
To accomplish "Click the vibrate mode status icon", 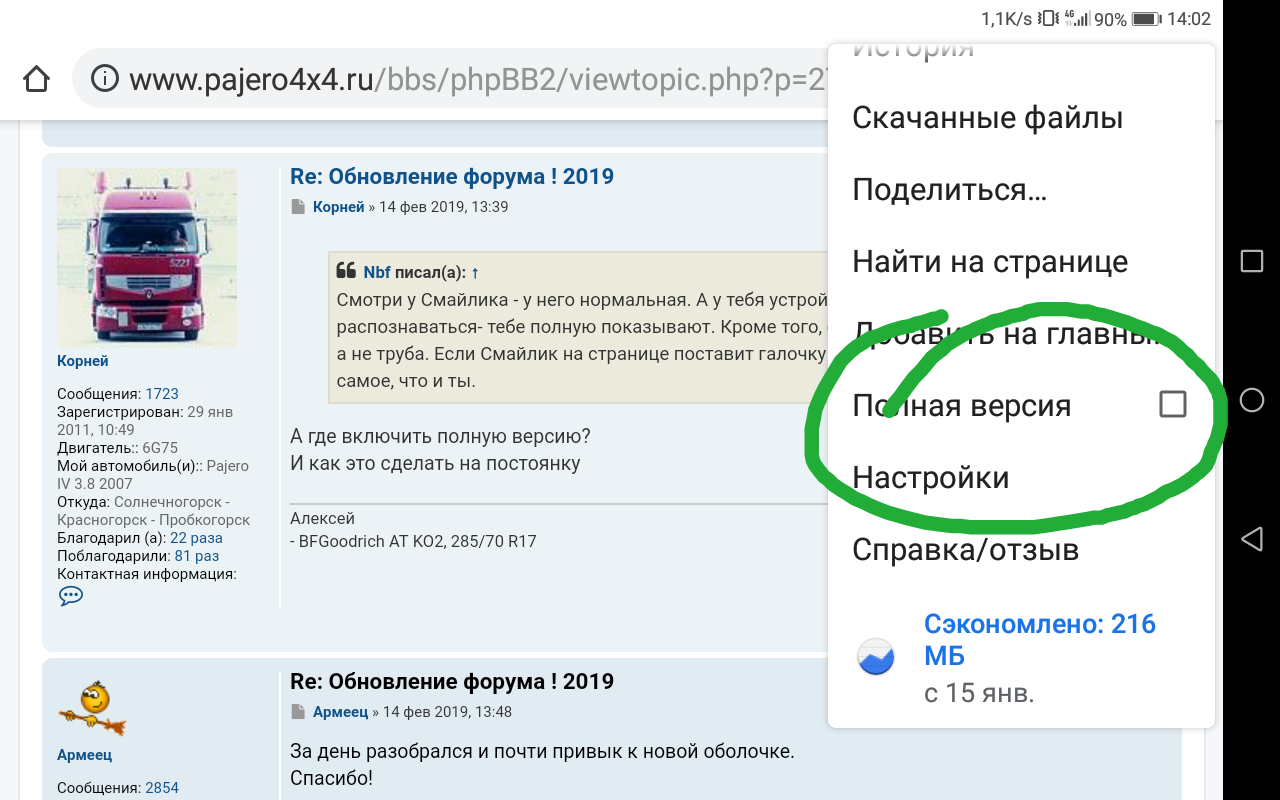I will [1048, 19].
